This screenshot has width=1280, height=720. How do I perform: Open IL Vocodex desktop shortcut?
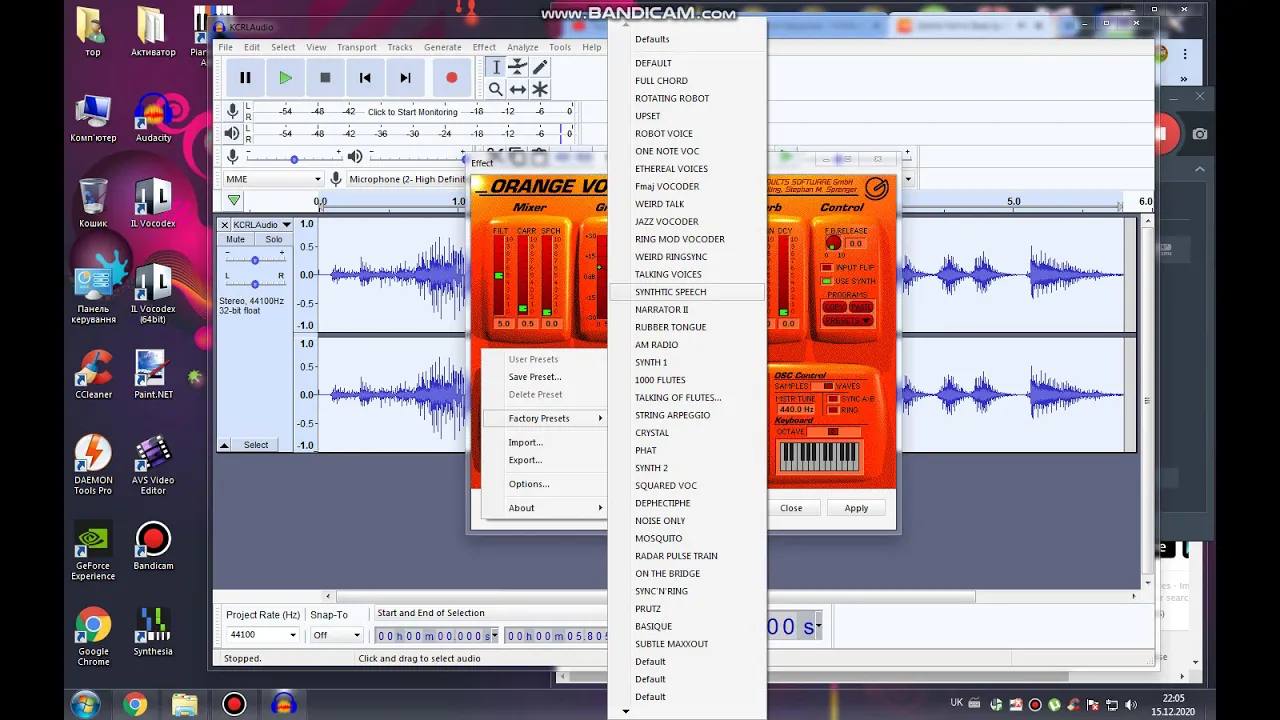pyautogui.click(x=153, y=203)
